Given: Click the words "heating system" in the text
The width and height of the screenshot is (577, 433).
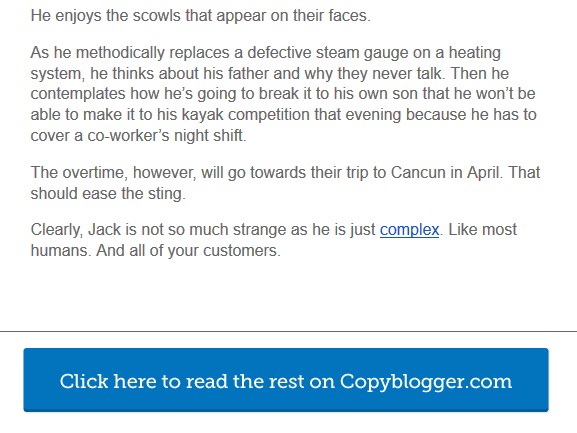Looking at the screenshot, I should tap(265, 63).
